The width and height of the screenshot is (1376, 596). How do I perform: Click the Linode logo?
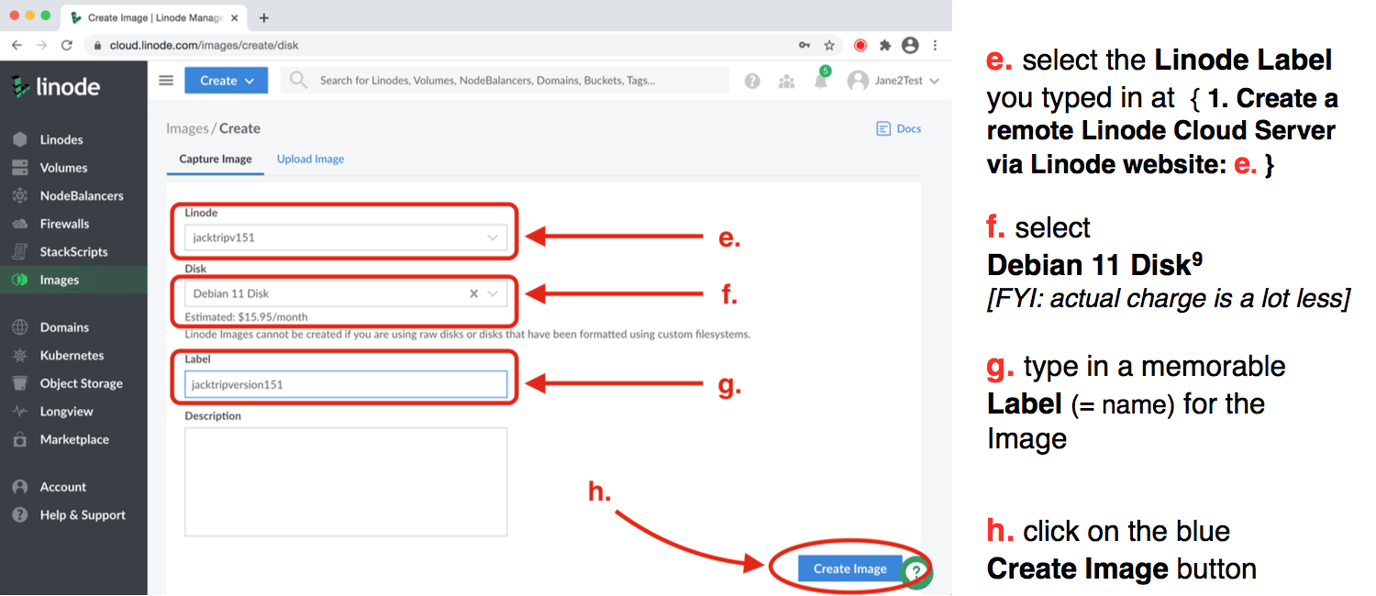pos(56,87)
